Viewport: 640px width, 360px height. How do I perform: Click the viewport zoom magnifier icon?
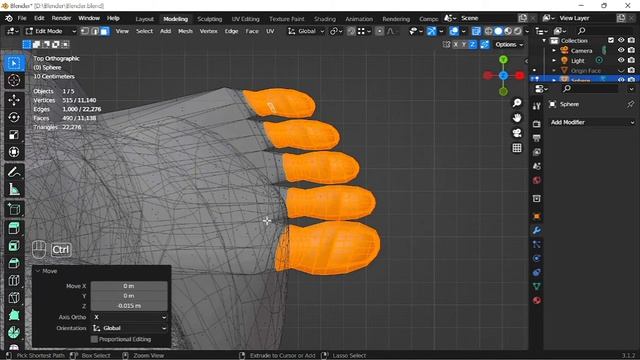[517, 103]
